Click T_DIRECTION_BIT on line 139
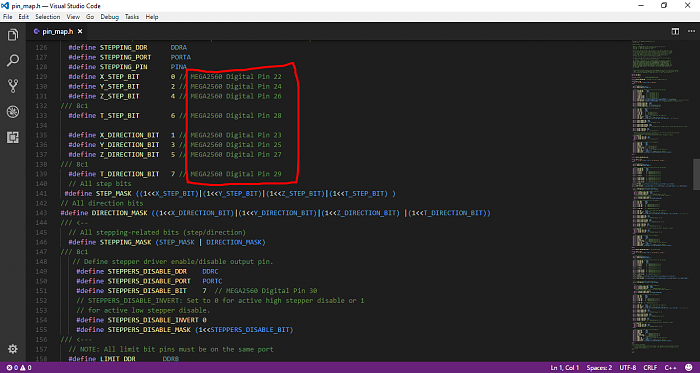This screenshot has height=373, width=700. pos(129,174)
